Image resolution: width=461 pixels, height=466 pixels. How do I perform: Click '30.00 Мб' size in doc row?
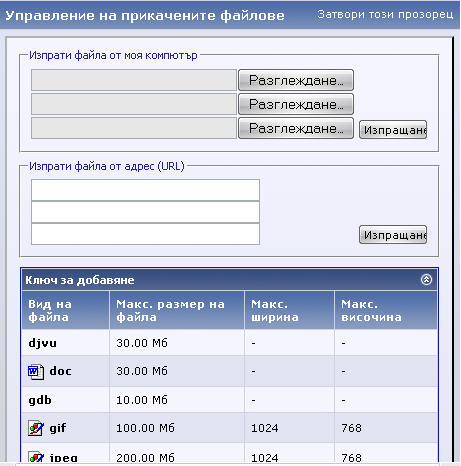[x=142, y=371]
